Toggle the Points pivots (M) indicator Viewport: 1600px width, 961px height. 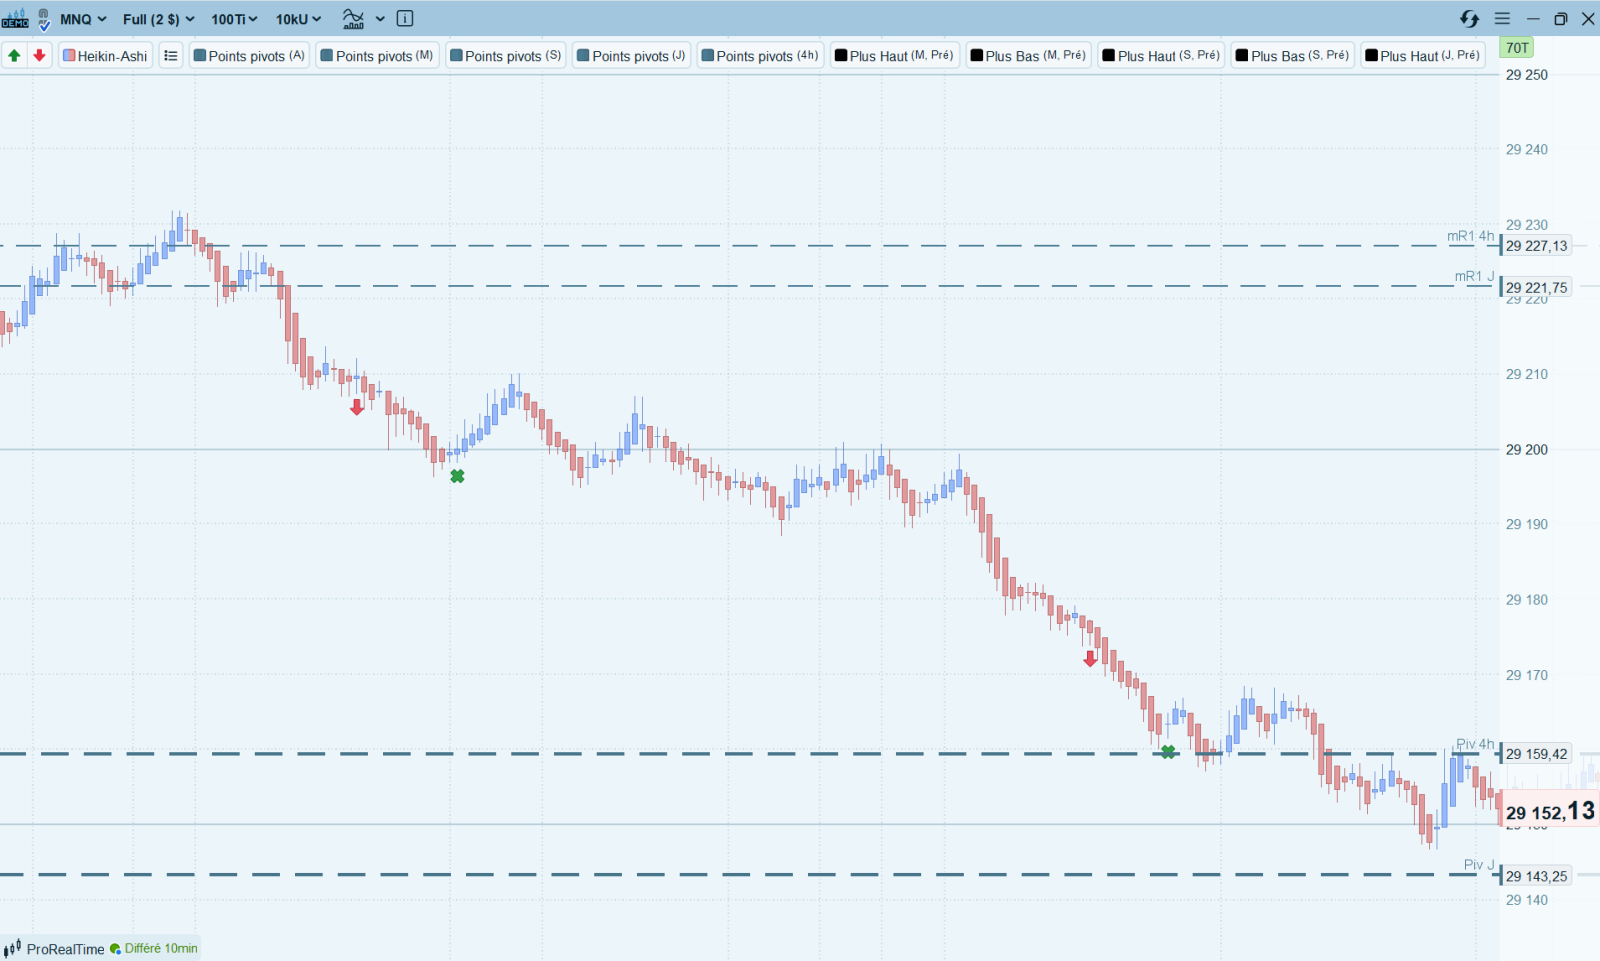pyautogui.click(x=377, y=56)
